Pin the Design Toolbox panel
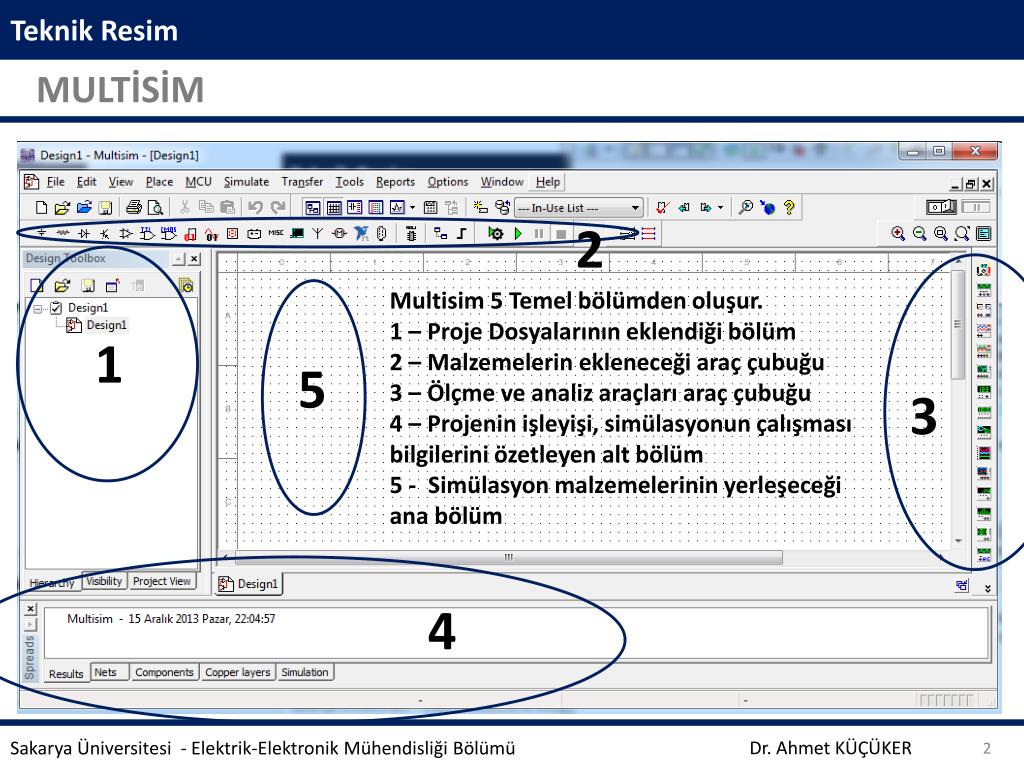 pos(179,259)
